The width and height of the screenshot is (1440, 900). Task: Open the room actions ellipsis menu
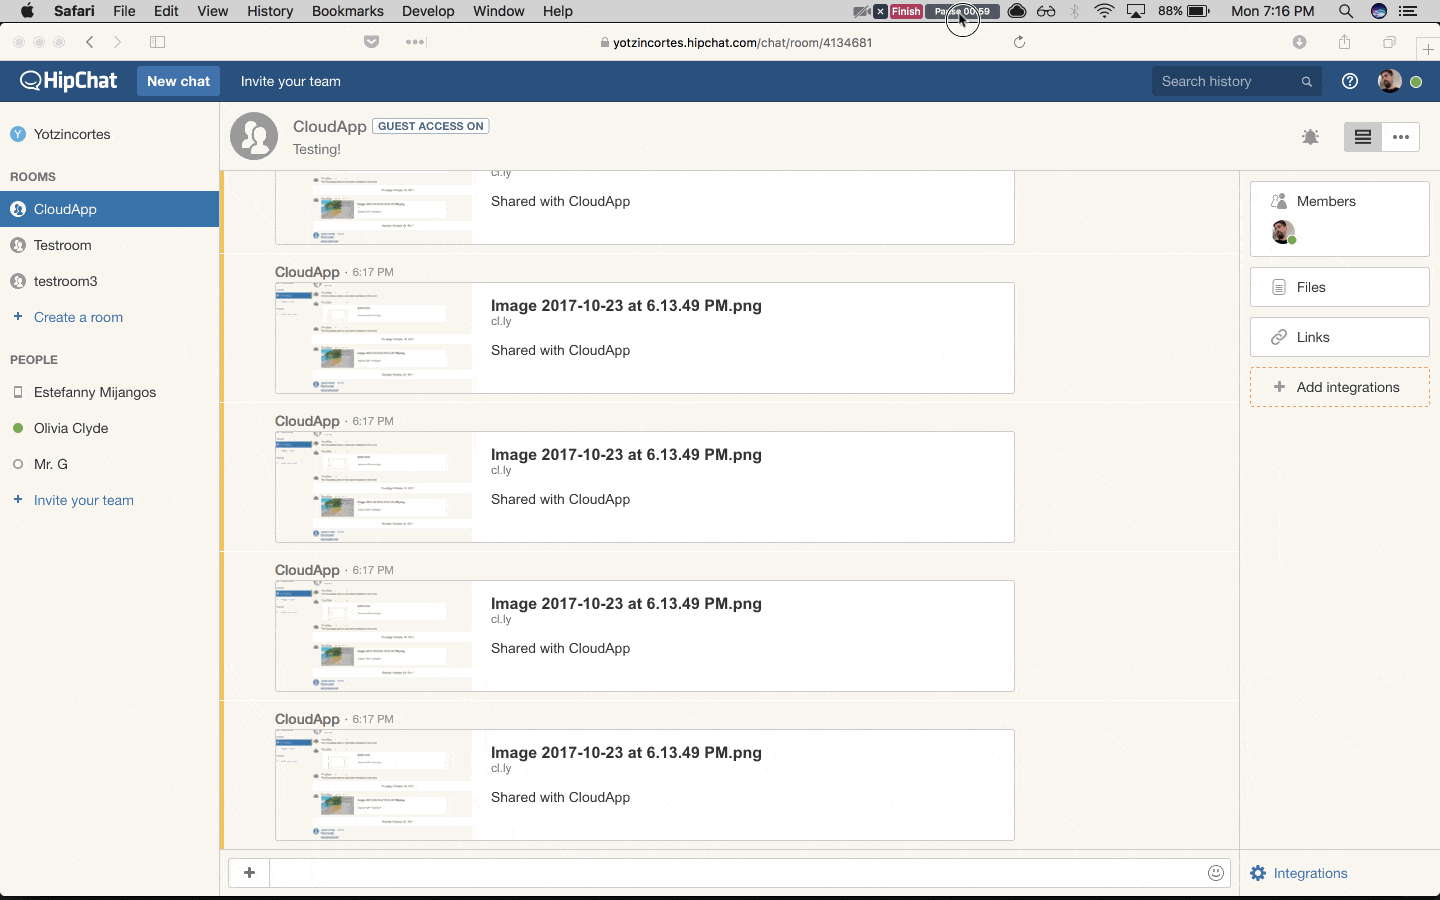(x=1400, y=137)
